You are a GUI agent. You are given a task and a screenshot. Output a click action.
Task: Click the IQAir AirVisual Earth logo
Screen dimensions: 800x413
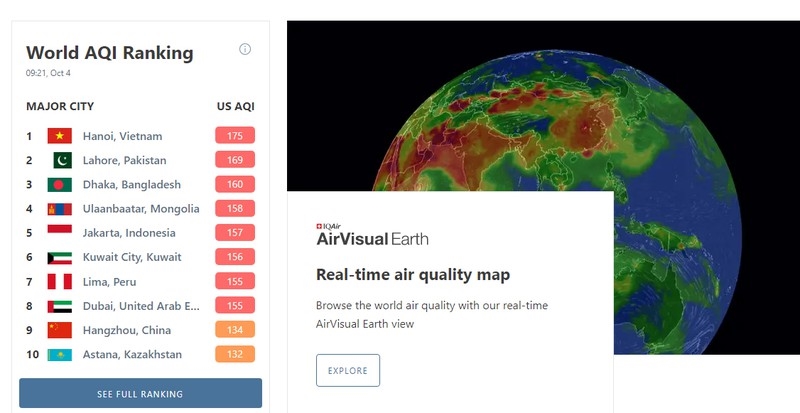coord(372,235)
